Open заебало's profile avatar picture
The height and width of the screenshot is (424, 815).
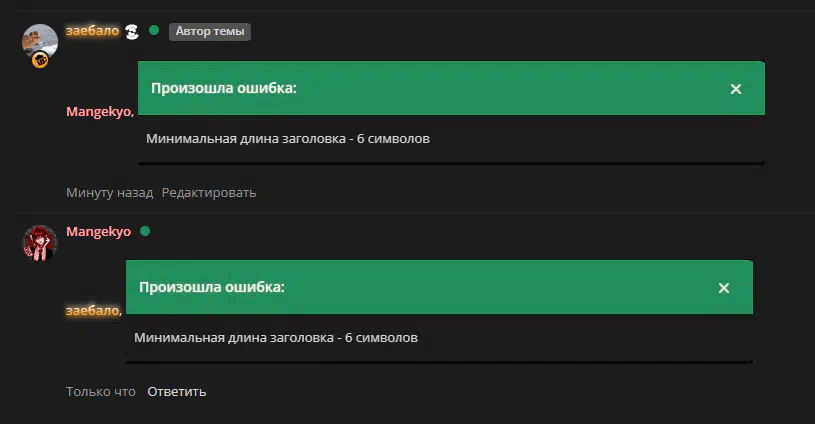point(40,42)
